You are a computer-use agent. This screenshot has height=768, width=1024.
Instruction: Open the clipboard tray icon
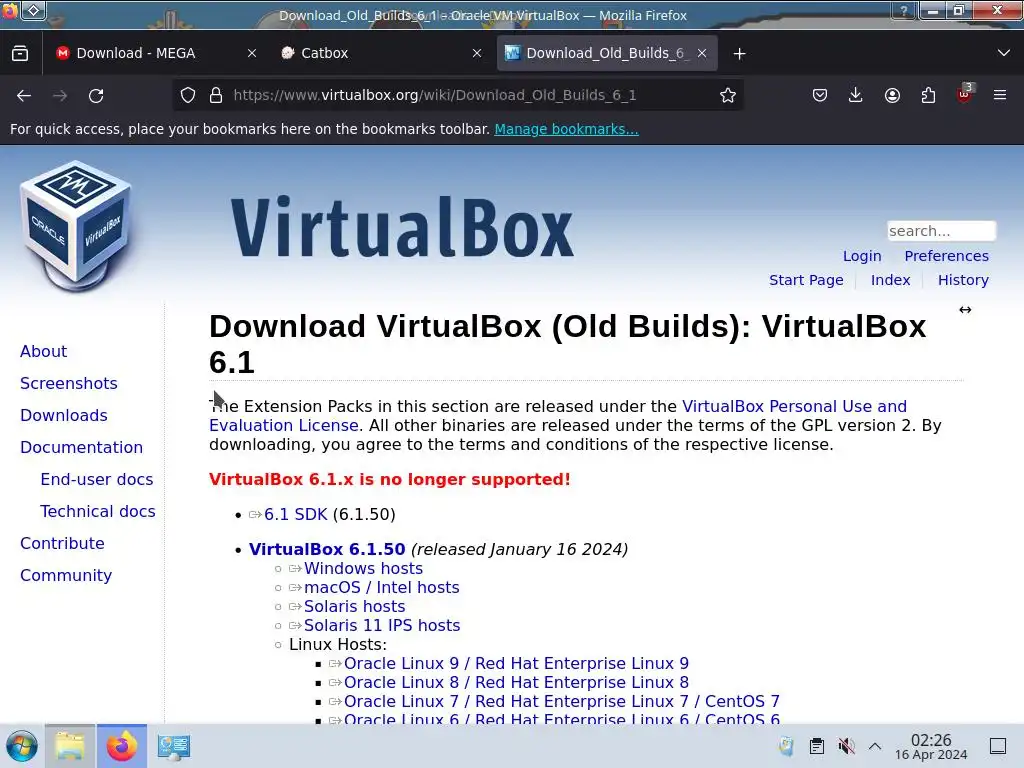click(x=816, y=746)
